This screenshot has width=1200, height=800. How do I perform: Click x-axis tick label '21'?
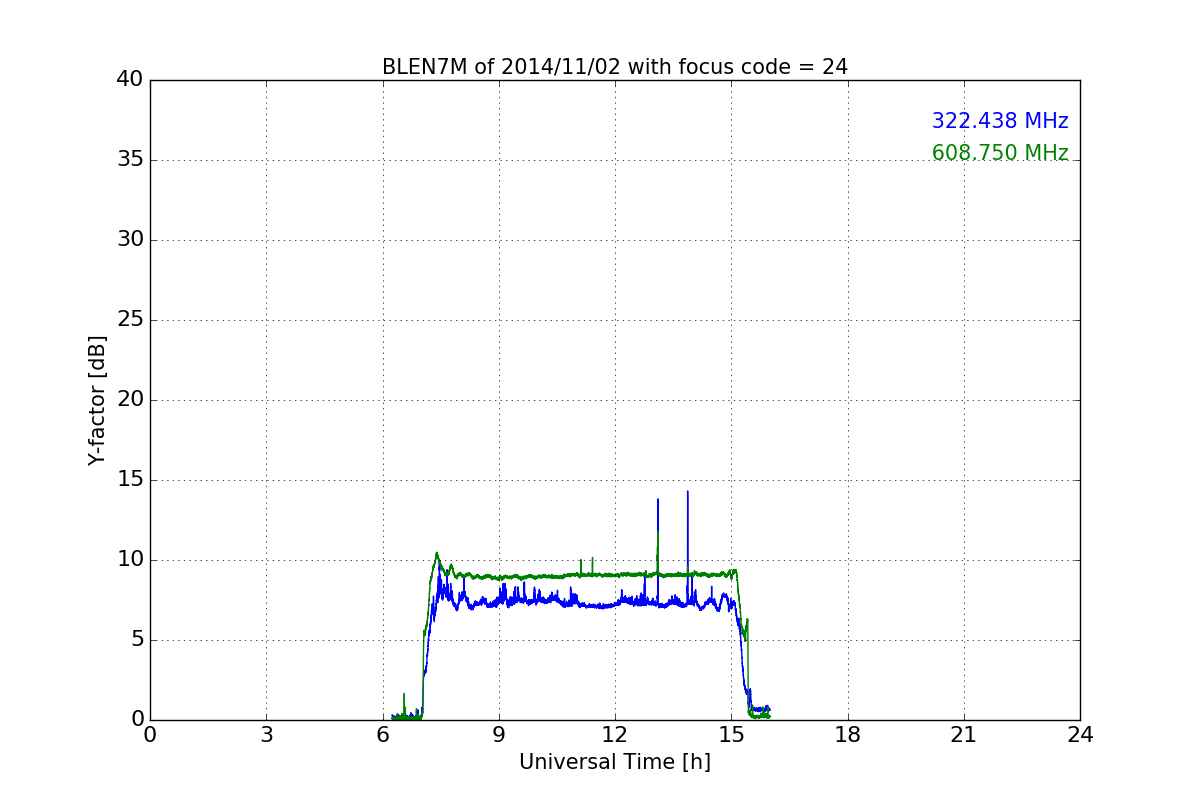tap(964, 735)
